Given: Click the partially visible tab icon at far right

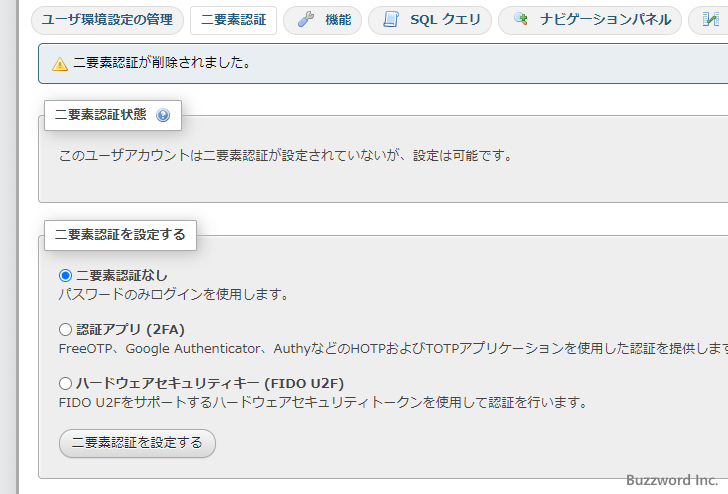Looking at the screenshot, I should (x=711, y=20).
